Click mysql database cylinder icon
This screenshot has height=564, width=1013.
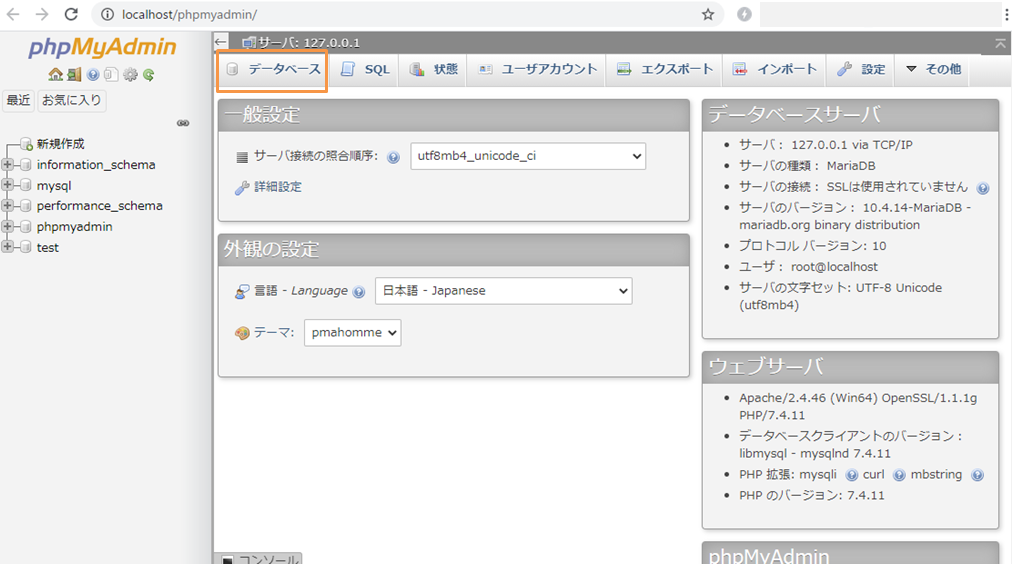[26, 185]
